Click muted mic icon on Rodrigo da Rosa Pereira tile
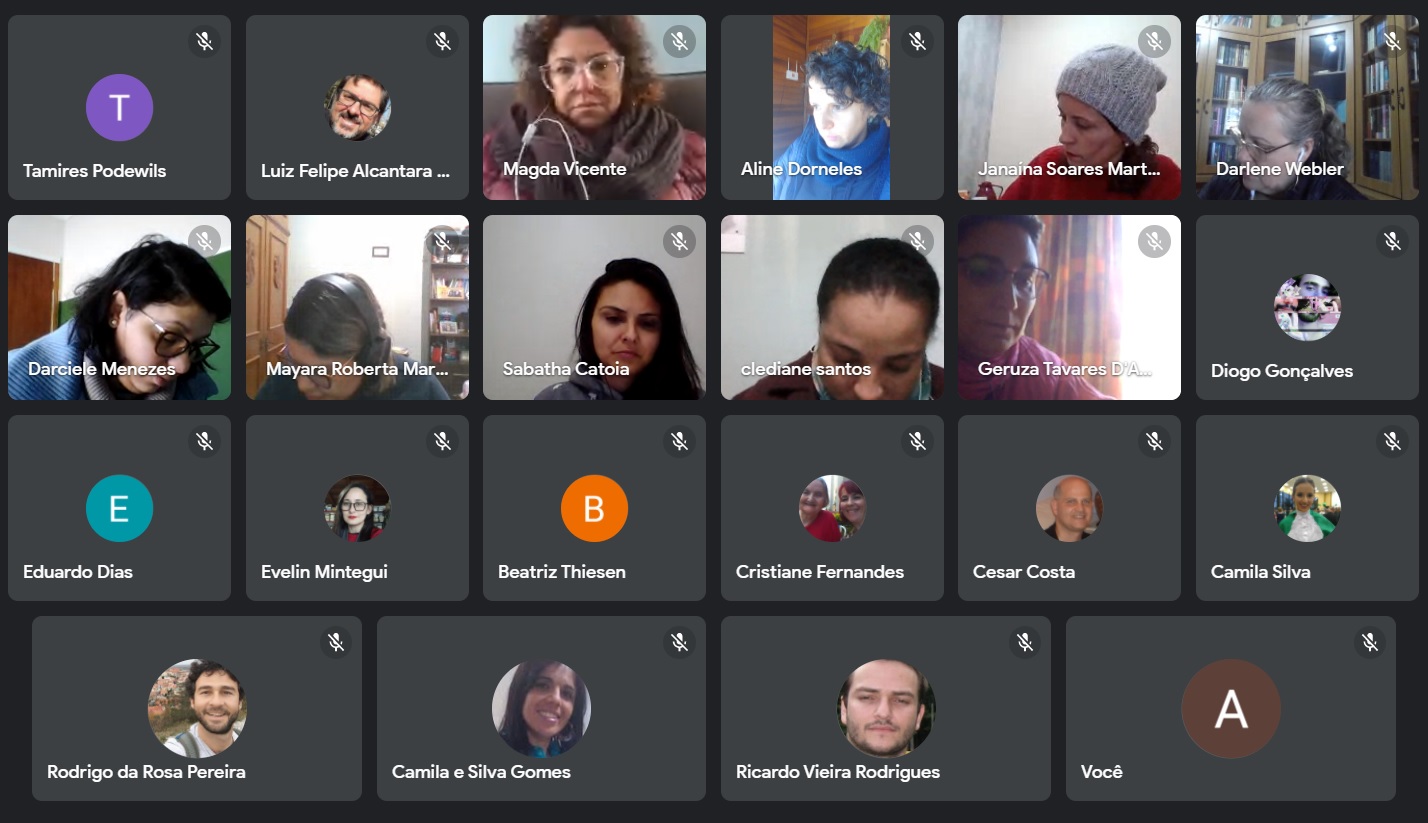1428x823 pixels. tap(336, 642)
